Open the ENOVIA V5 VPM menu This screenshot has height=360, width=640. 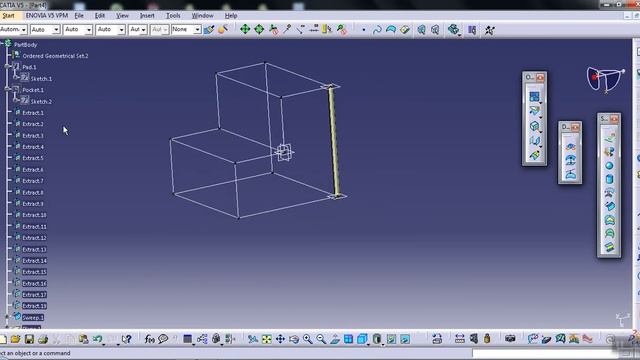point(47,16)
